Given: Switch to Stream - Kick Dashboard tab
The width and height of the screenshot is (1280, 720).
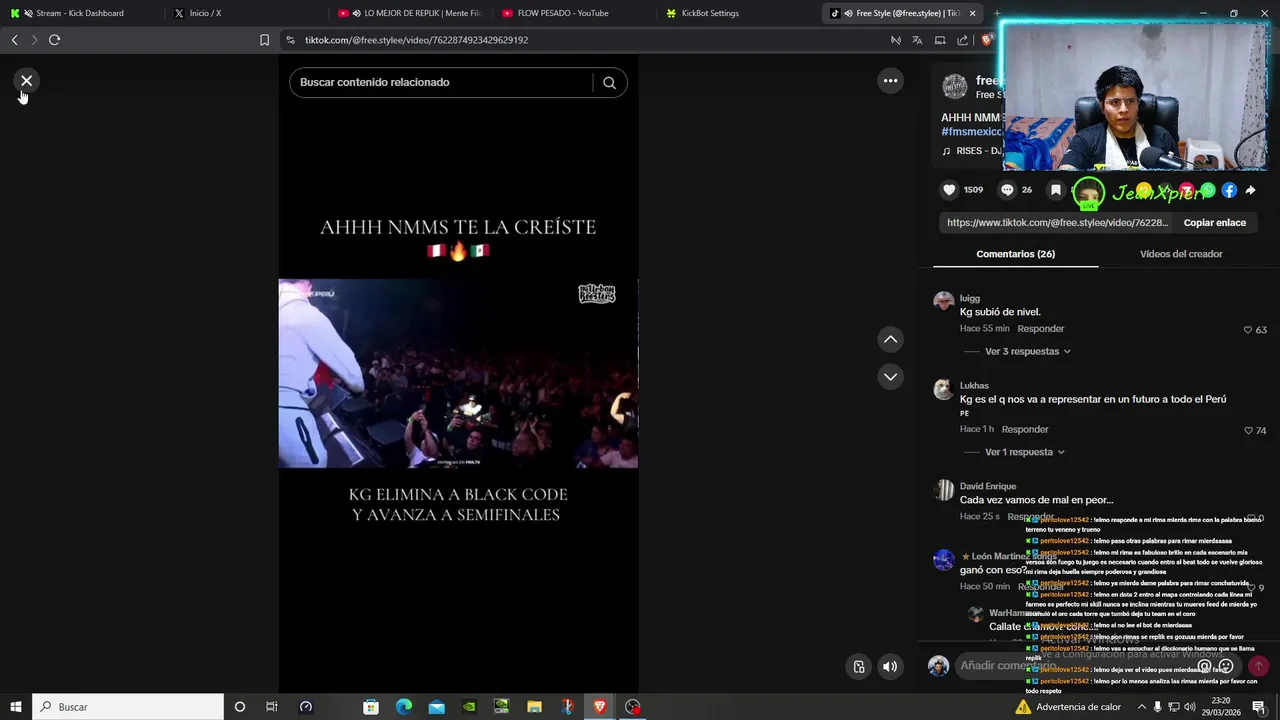Looking at the screenshot, I should pos(80,13).
